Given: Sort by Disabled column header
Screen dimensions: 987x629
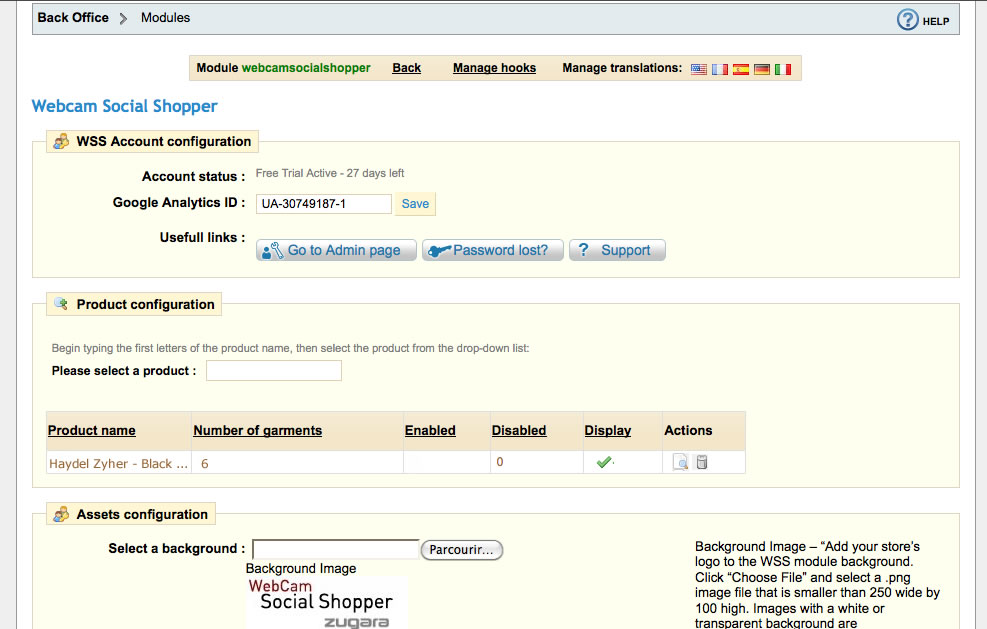Looking at the screenshot, I should coord(519,431).
